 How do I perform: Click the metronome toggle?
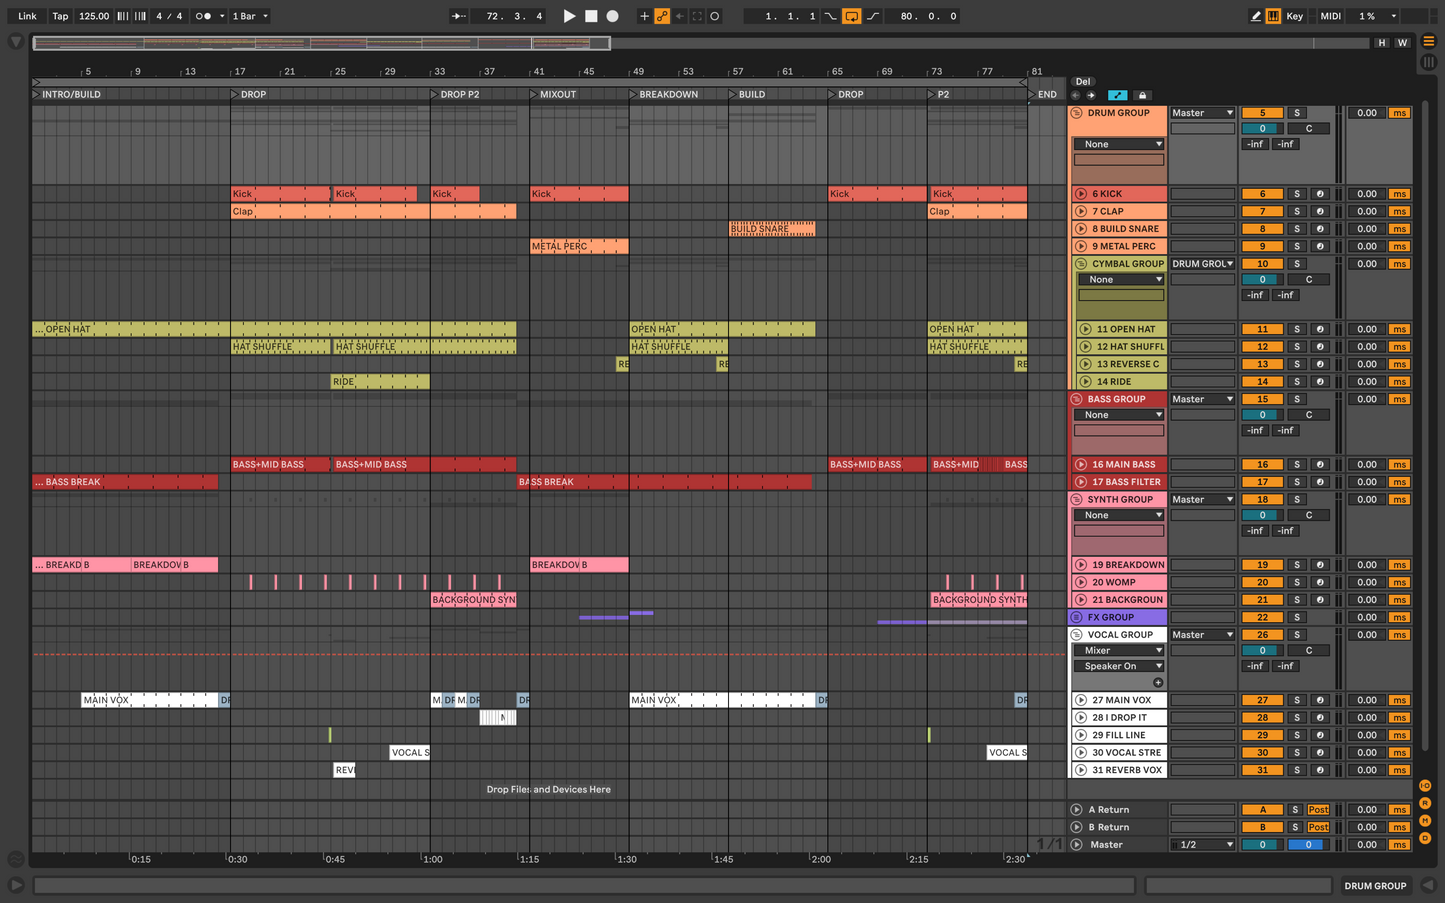click(x=203, y=16)
